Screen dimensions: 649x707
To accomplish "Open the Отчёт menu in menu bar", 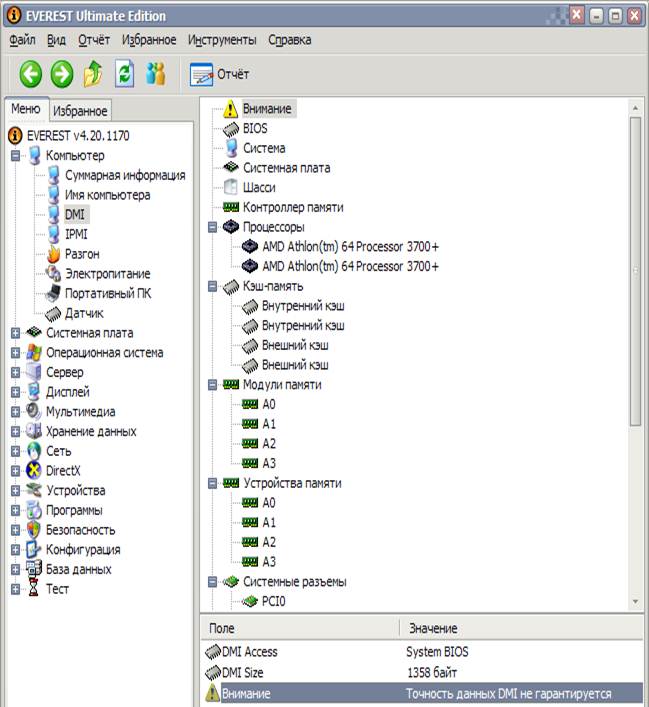I will (94, 40).
